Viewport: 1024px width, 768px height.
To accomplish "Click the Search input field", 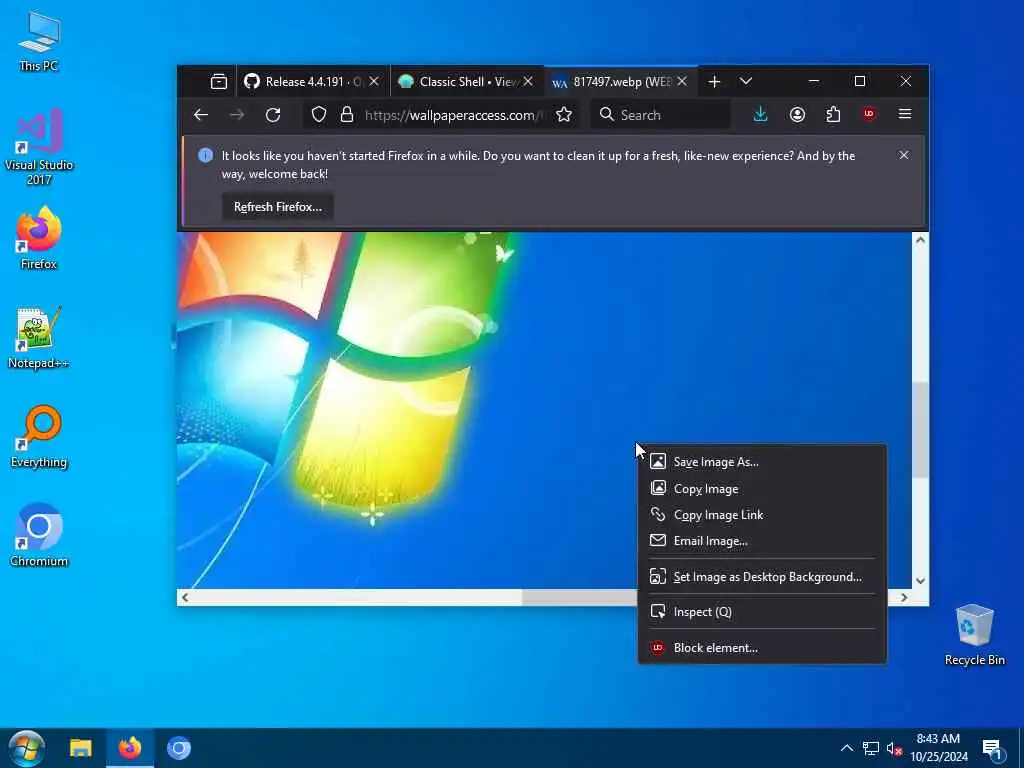I will coord(661,115).
